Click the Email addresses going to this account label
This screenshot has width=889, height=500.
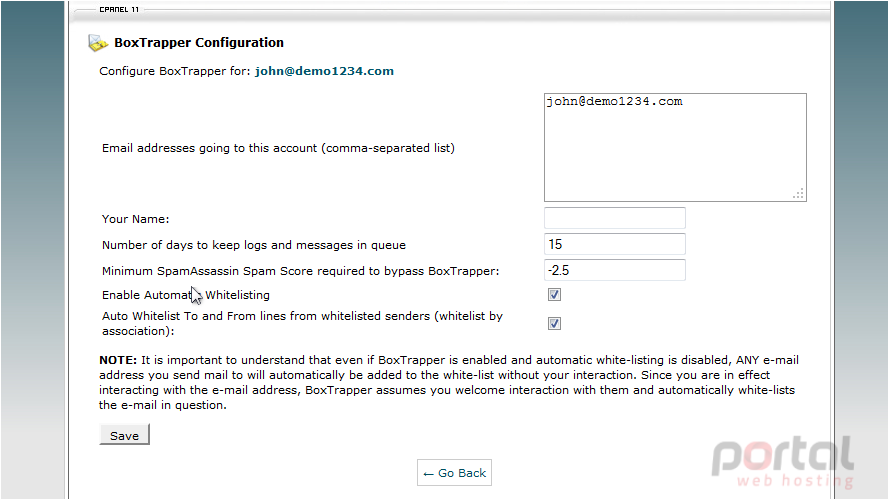[278, 148]
